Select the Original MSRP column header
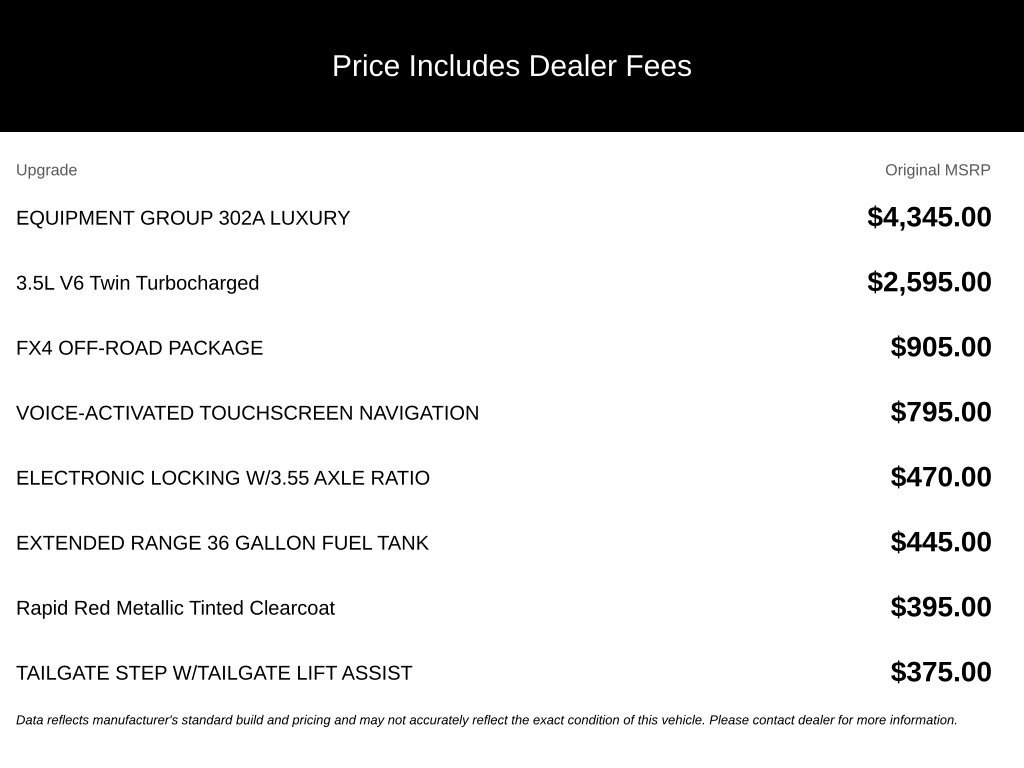Screen dimensions: 1024x768 (x=937, y=170)
